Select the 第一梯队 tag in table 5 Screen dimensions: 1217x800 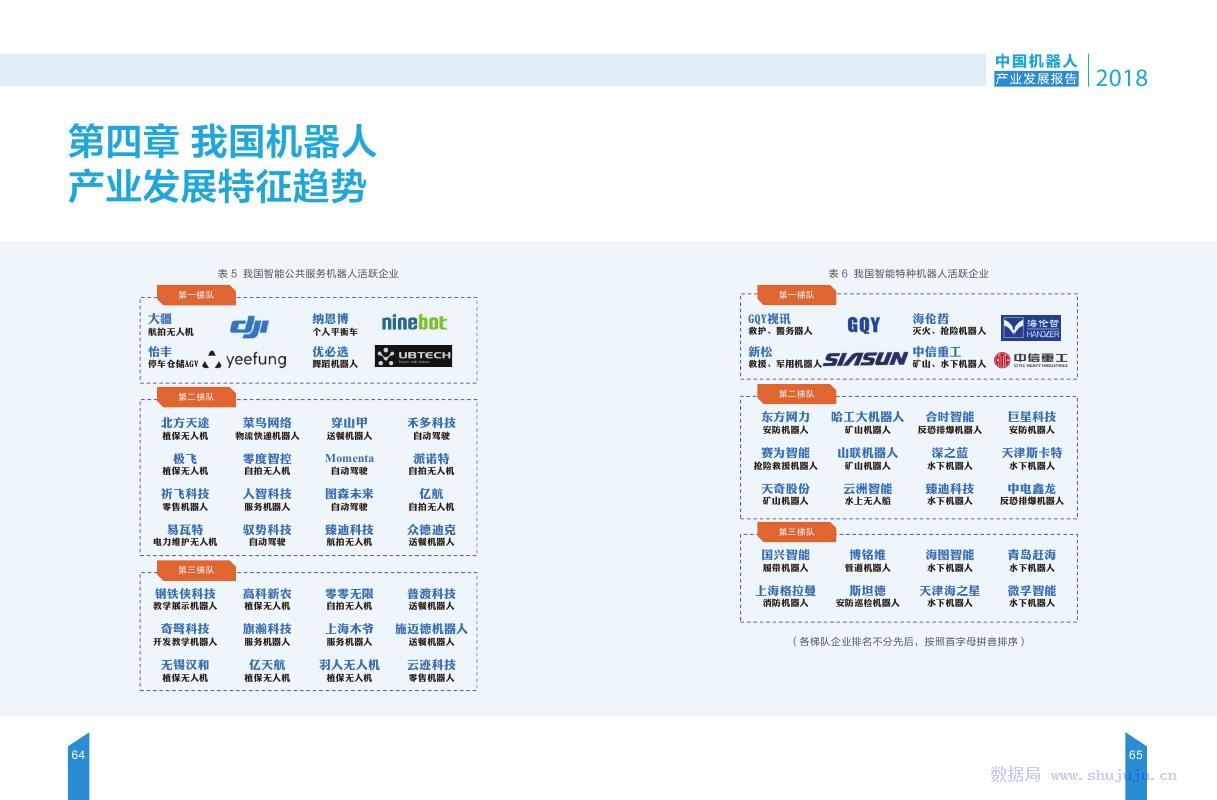tap(196, 295)
